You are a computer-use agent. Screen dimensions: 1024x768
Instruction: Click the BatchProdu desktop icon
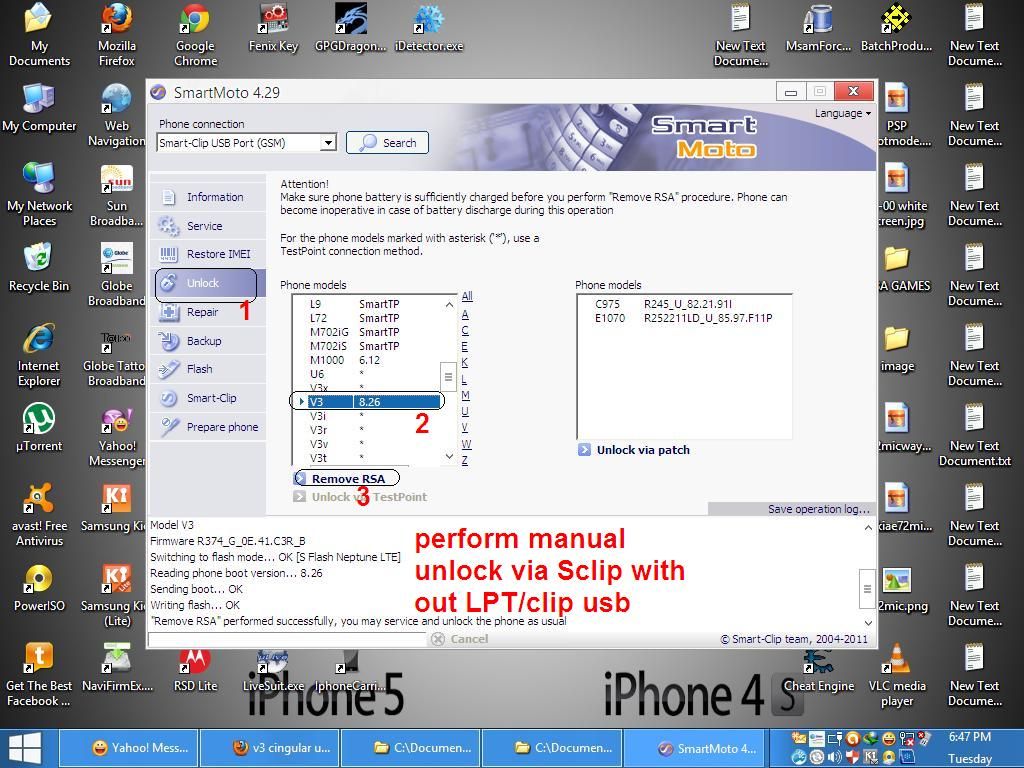pos(896,29)
